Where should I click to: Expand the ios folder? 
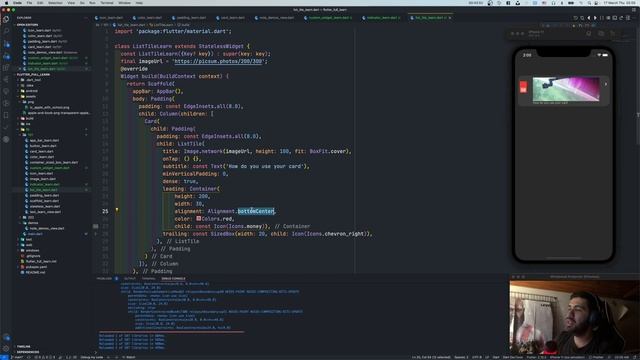coord(28,124)
